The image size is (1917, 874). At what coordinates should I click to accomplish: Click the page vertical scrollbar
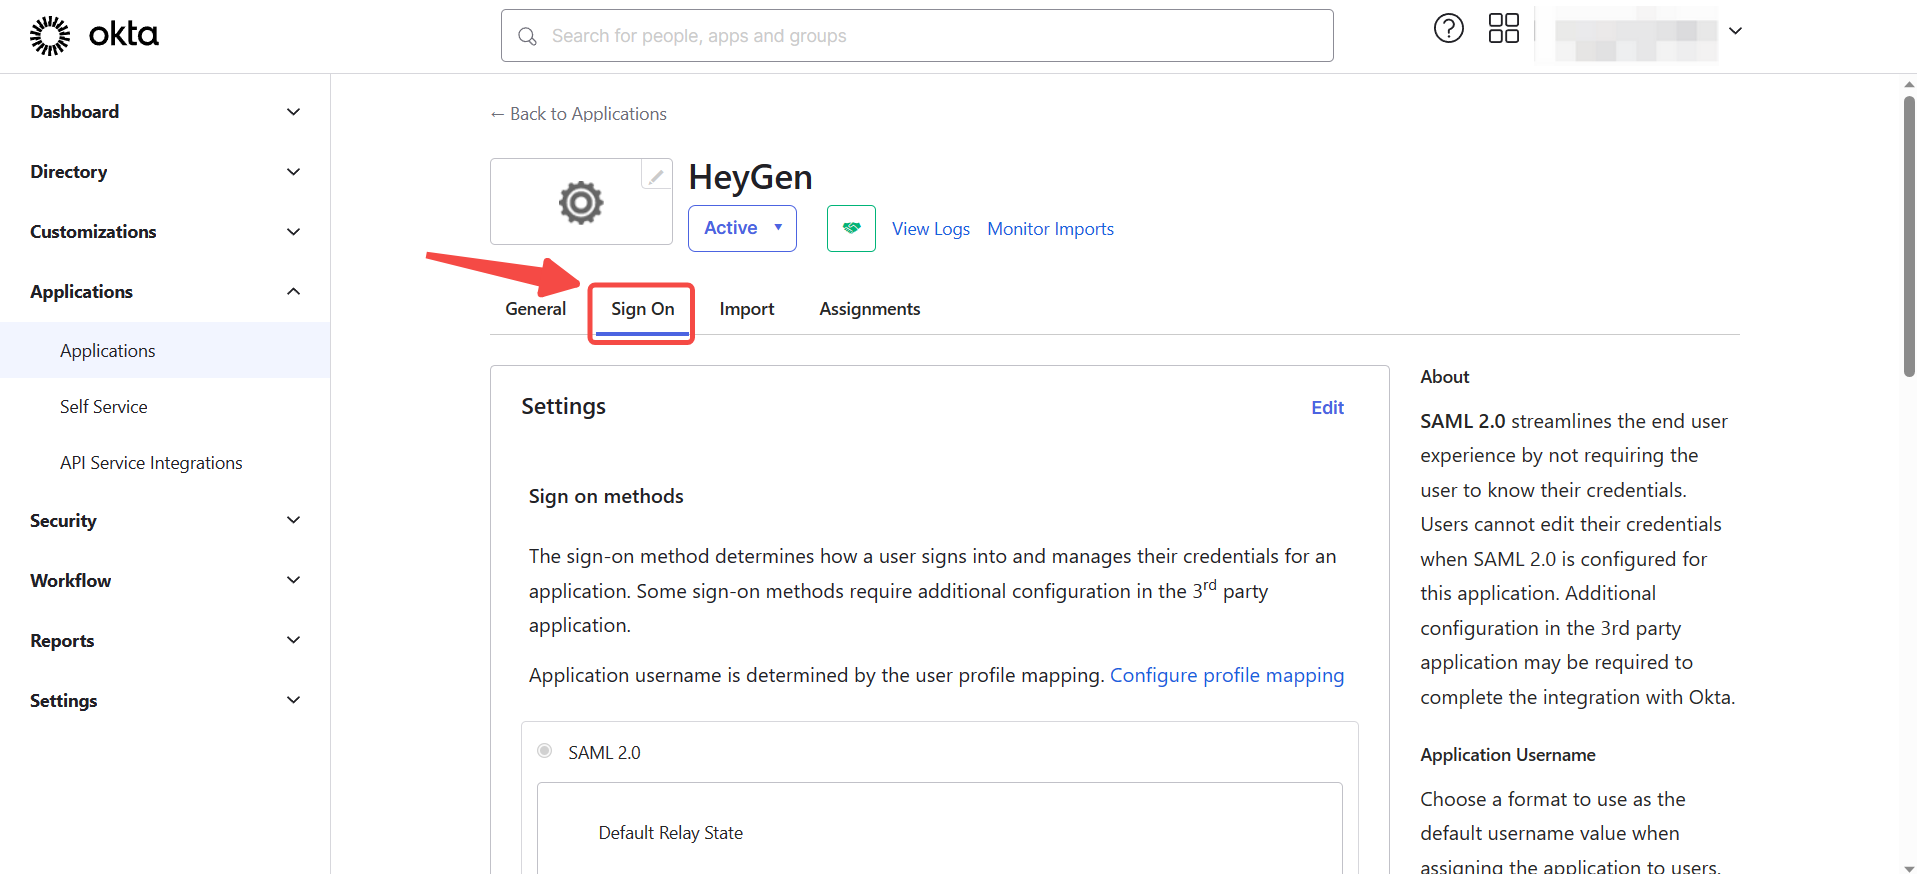click(x=1909, y=236)
